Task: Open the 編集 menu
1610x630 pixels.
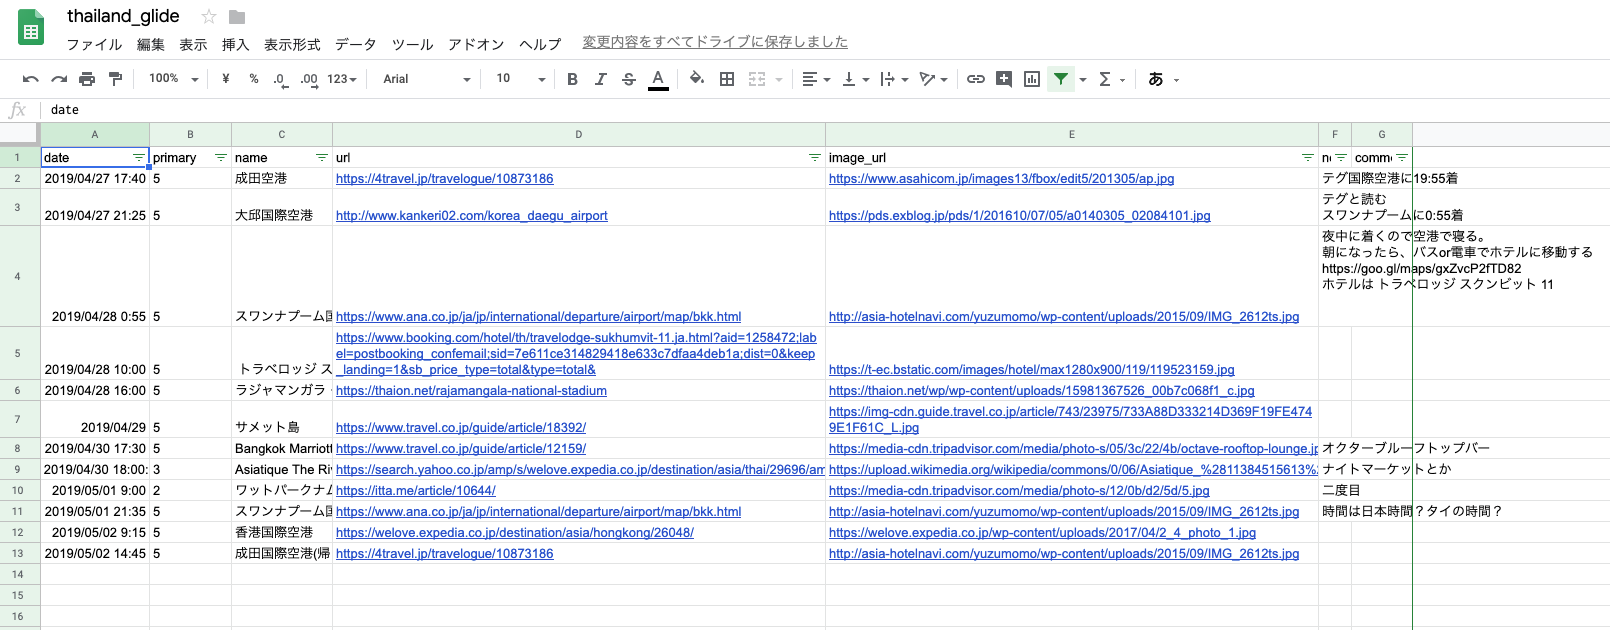Action: click(x=150, y=44)
